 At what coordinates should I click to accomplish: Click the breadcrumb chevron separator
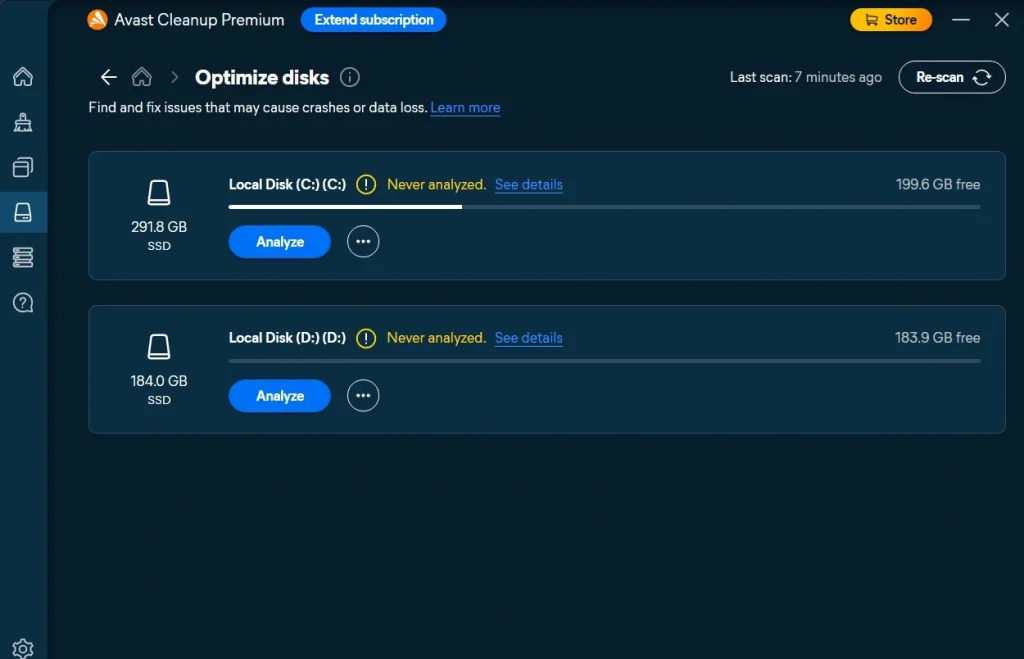point(174,77)
